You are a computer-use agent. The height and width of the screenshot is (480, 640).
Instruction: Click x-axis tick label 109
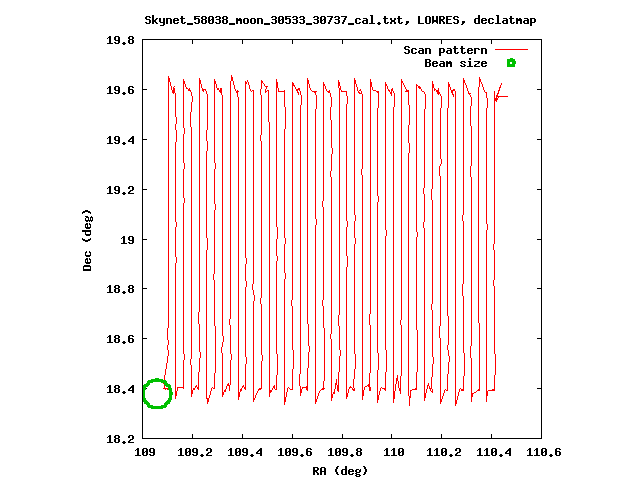pos(144,452)
